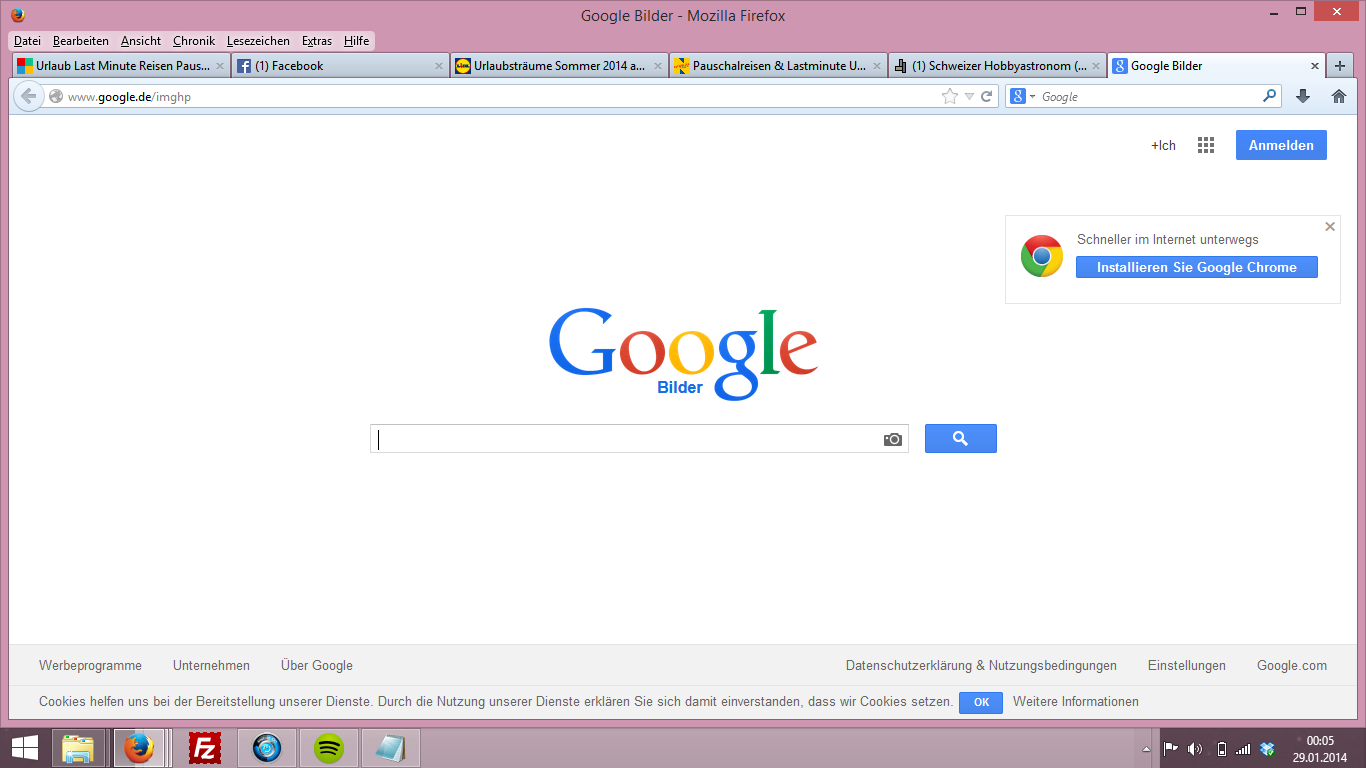Accept cookies with the OK button
Screen dimensions: 1366x768
coord(981,702)
